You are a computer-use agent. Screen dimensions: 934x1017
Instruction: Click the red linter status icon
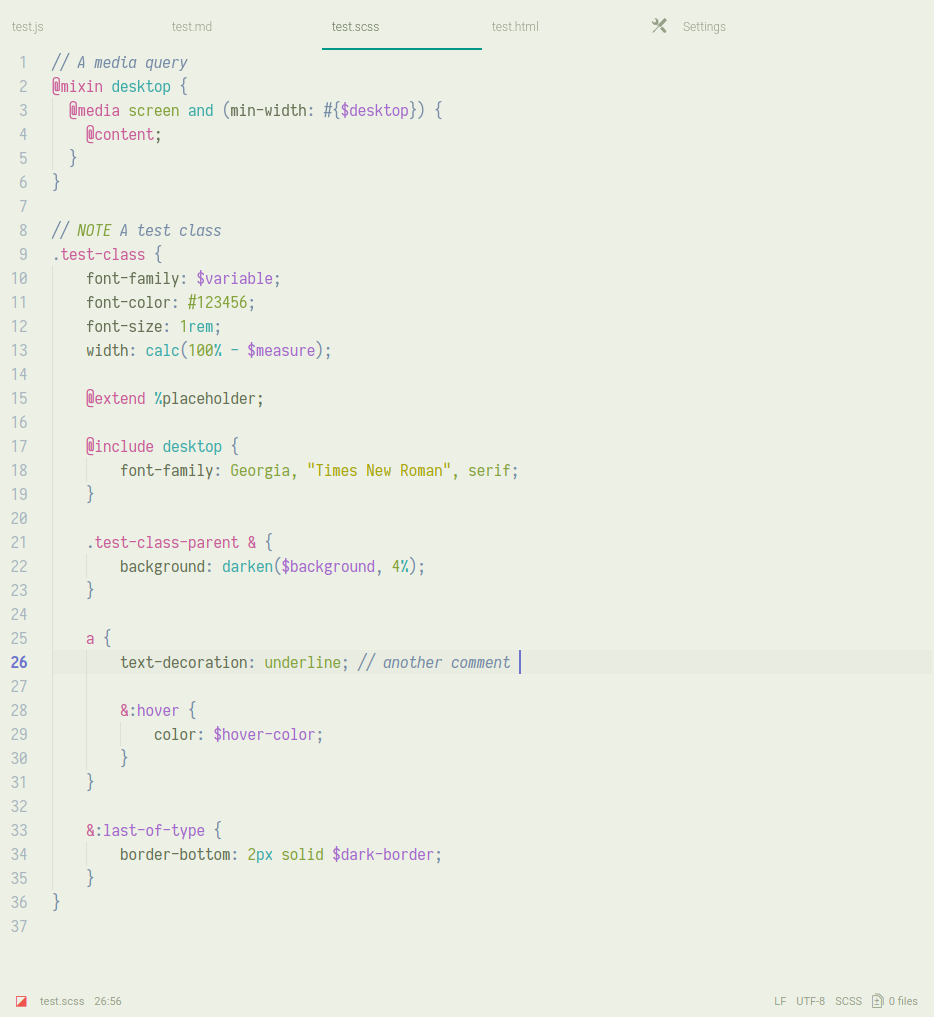click(21, 1001)
